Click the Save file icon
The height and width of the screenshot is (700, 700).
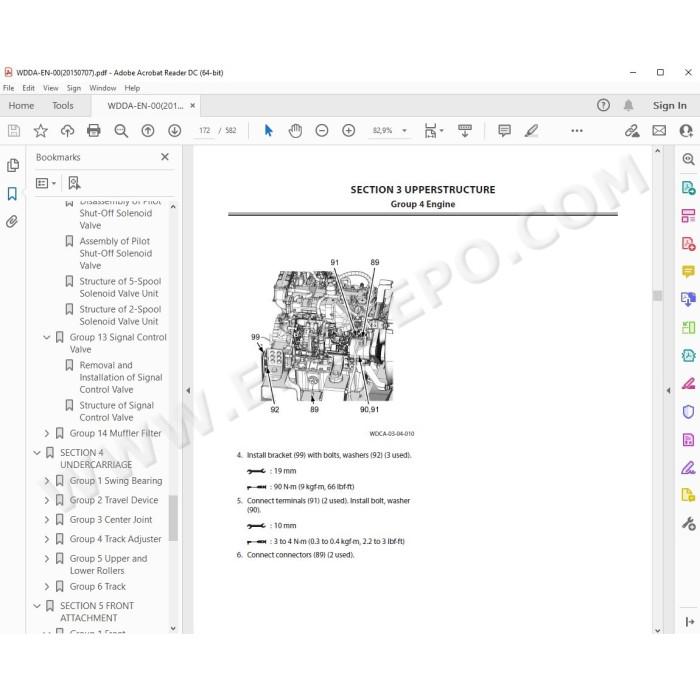14,130
